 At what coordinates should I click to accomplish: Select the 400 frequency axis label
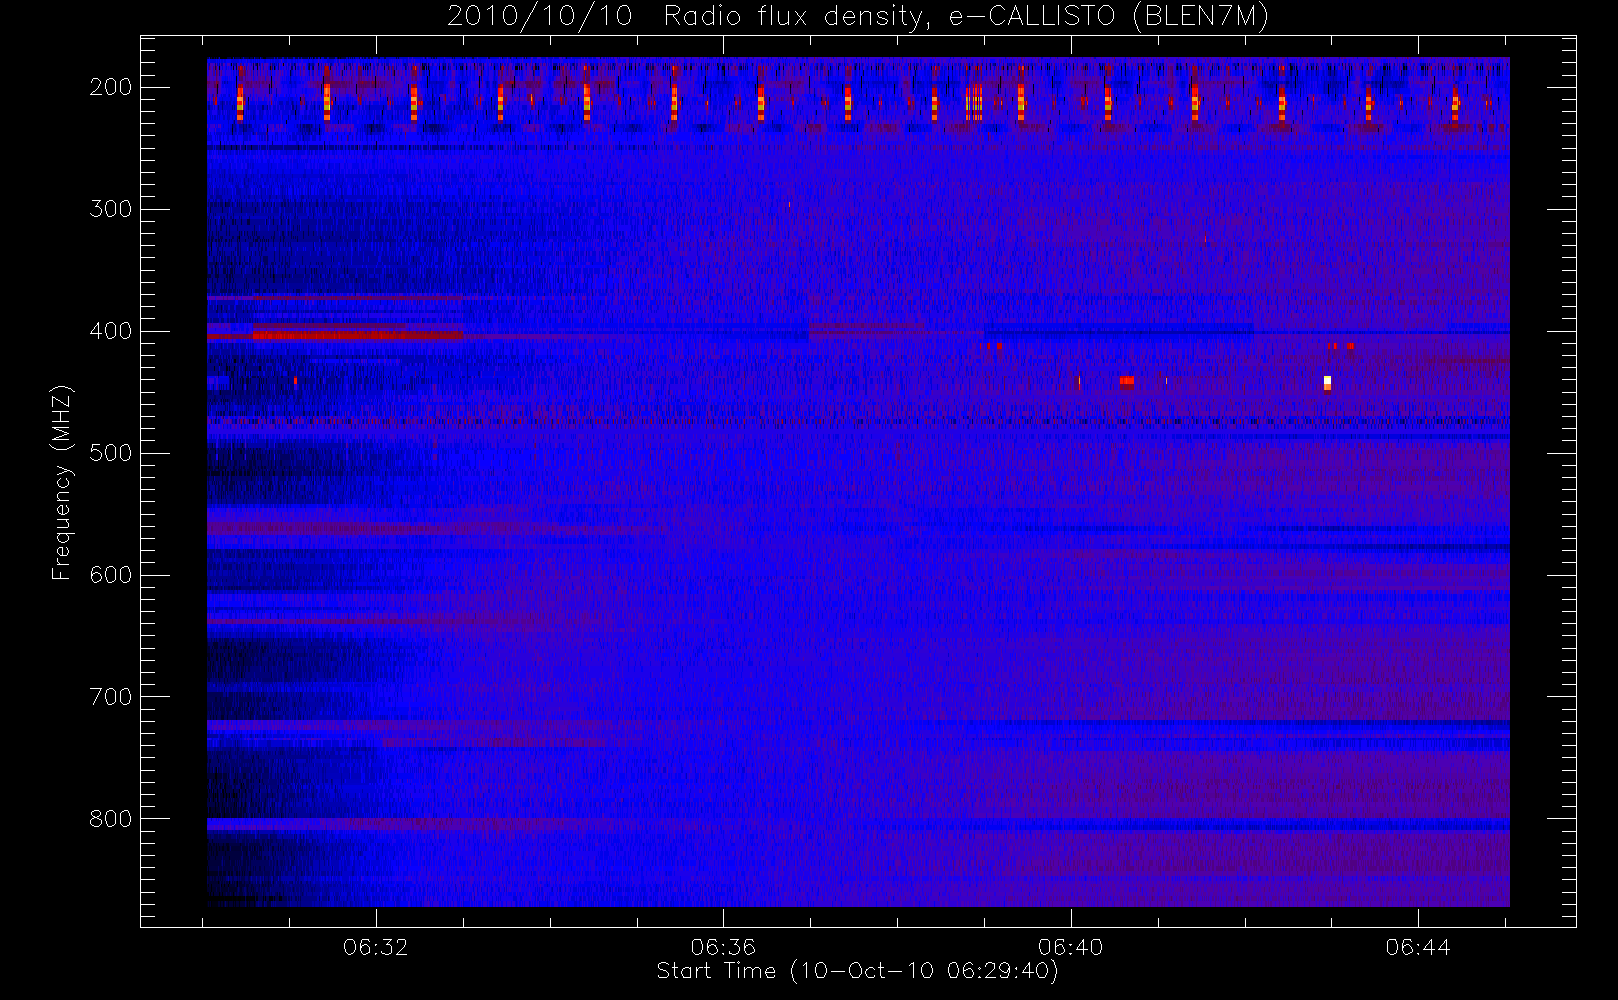tap(111, 331)
